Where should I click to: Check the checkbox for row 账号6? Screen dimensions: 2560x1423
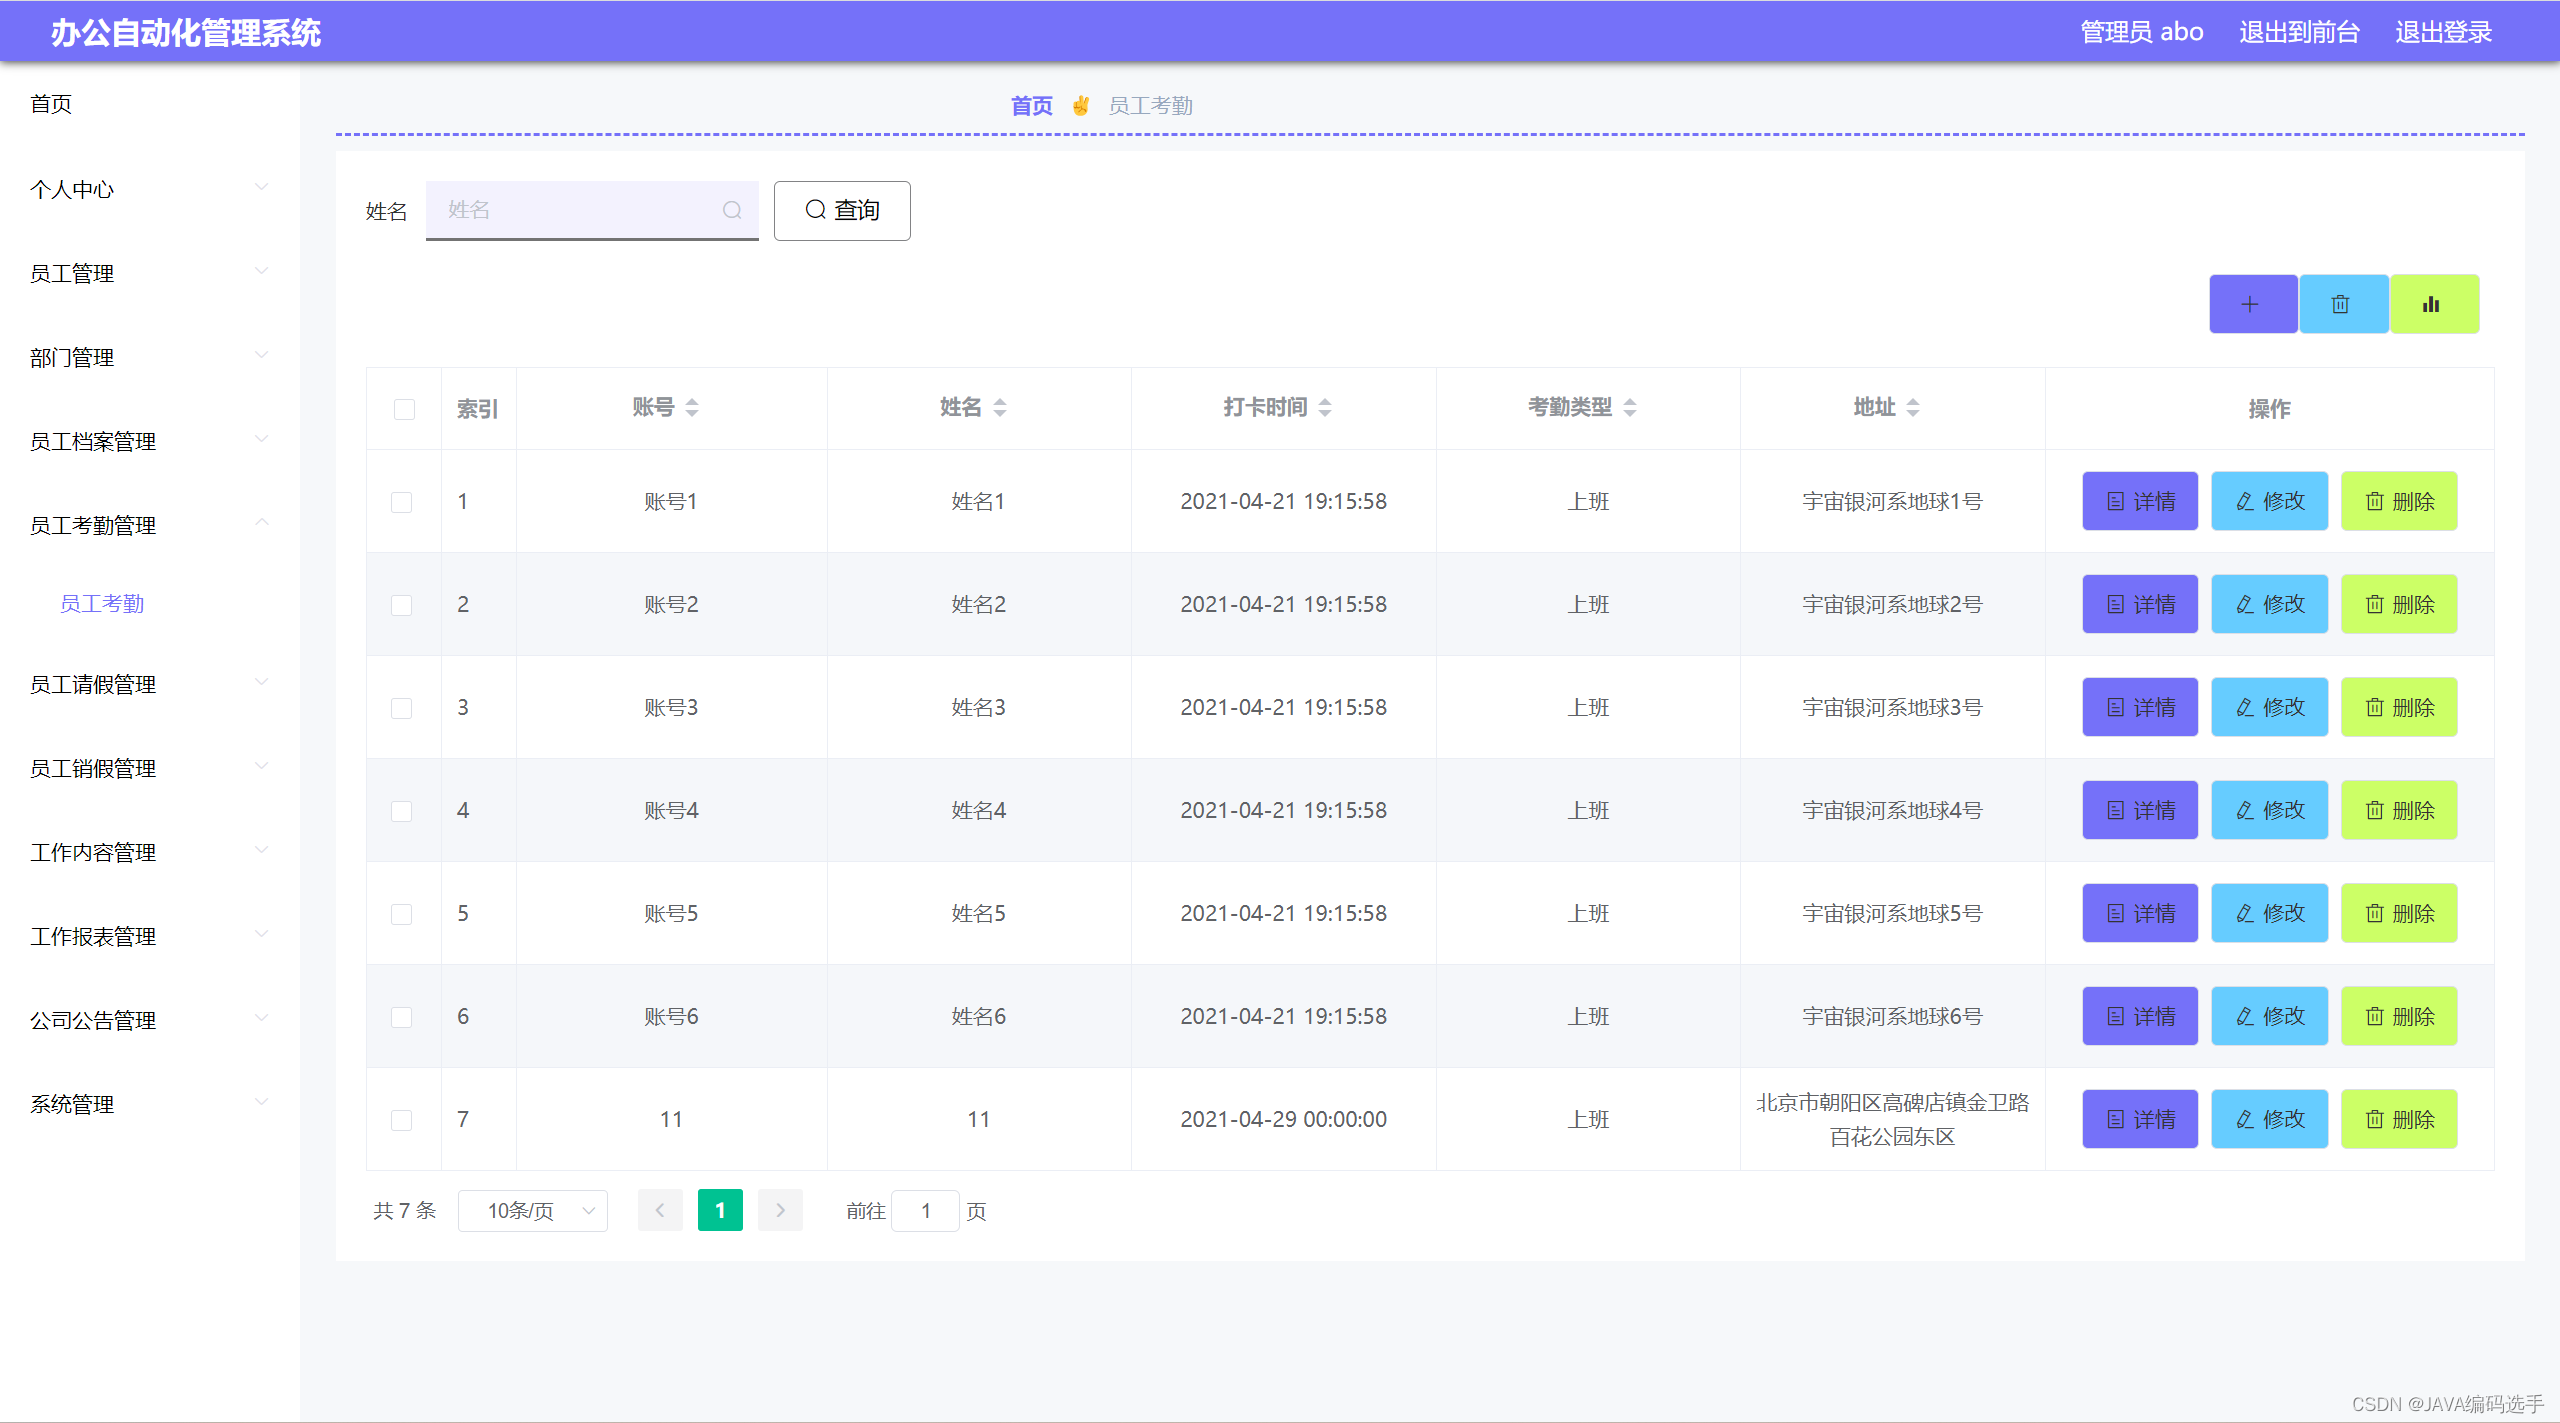pos(401,1017)
